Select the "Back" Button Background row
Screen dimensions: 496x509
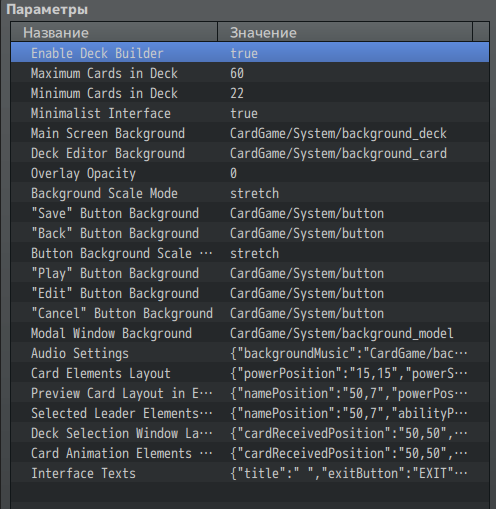(x=250, y=232)
